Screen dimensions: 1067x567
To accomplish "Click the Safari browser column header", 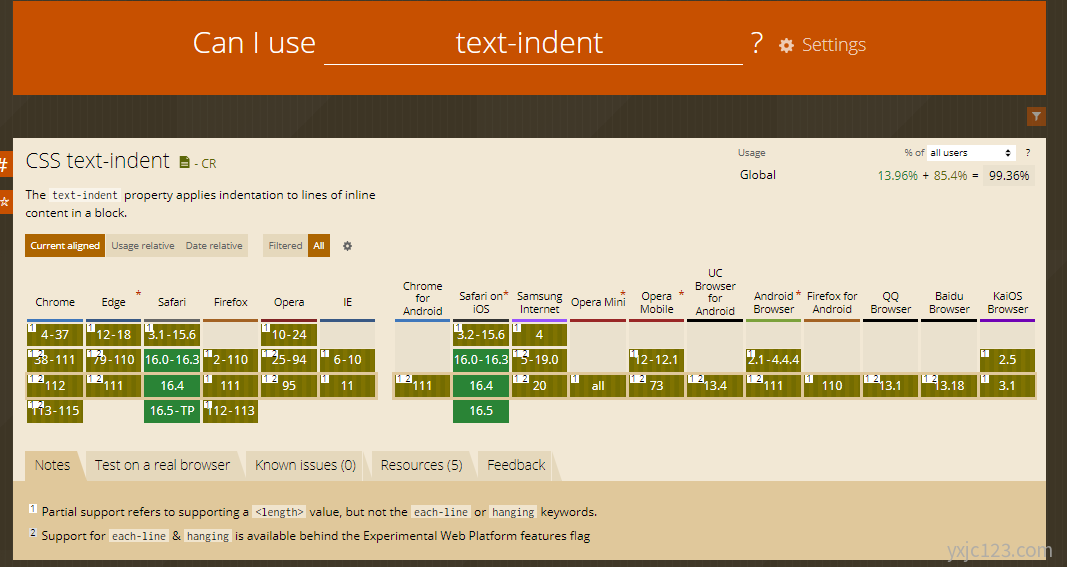I will 171,302.
